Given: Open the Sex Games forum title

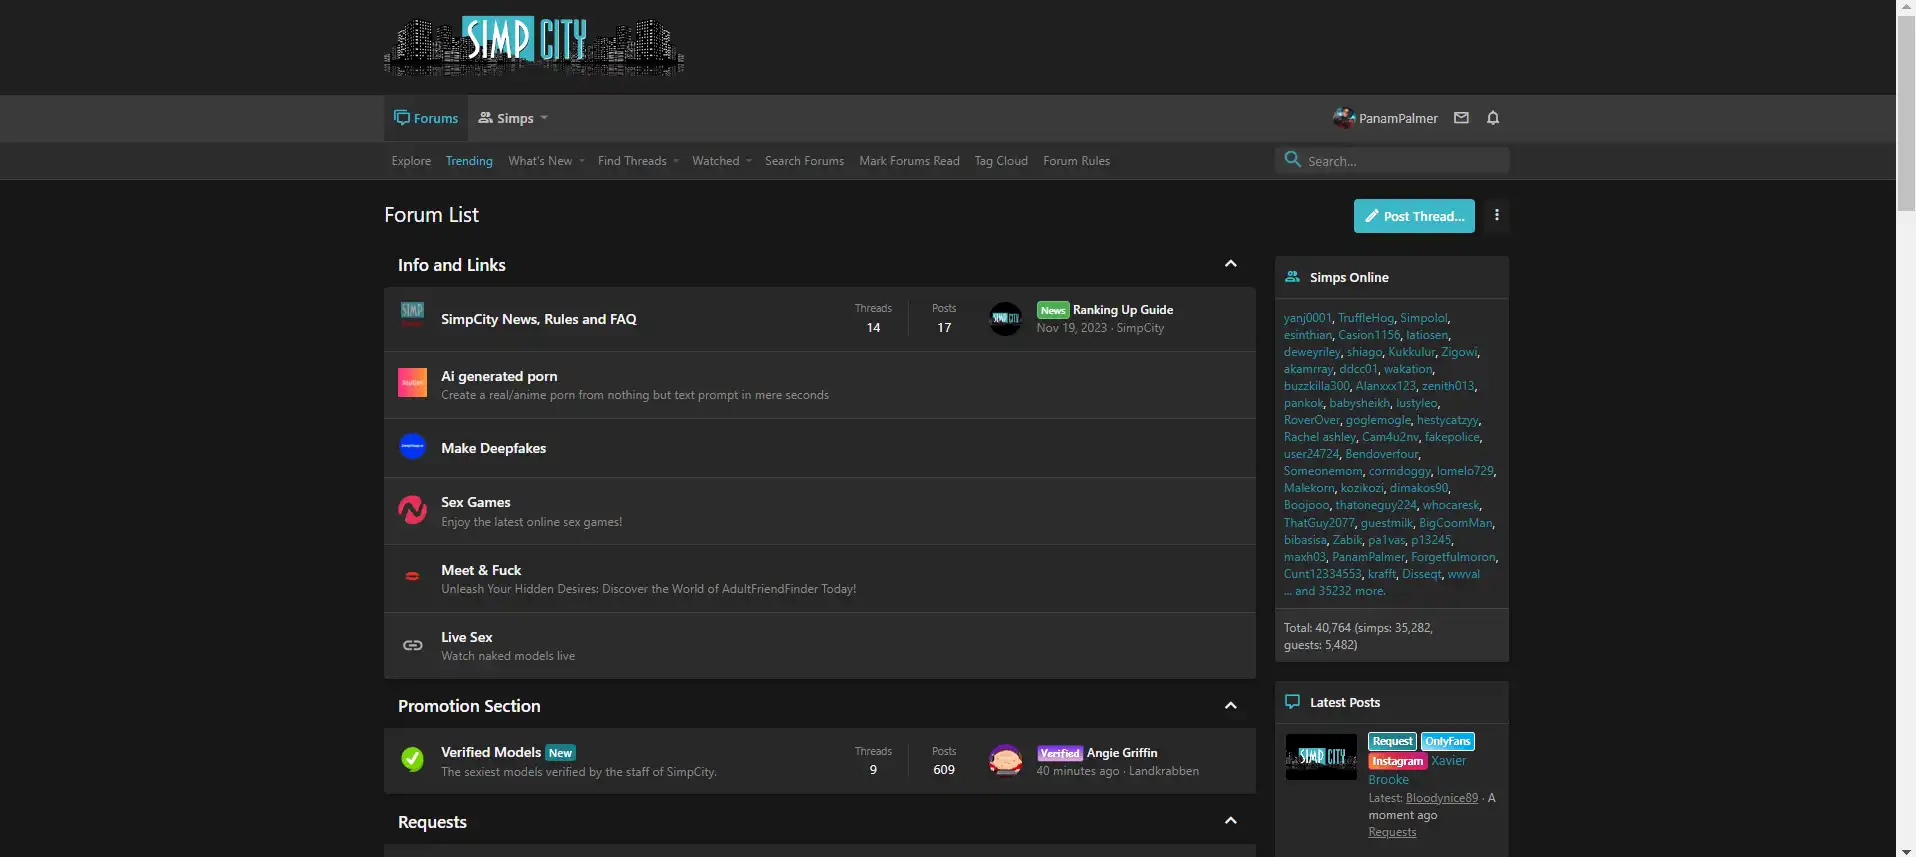Looking at the screenshot, I should click(476, 502).
